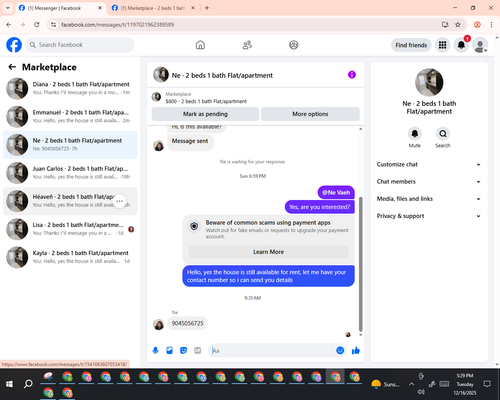Expand Media, files and links section
Image resolution: width=500 pixels, height=400 pixels.
429,199
